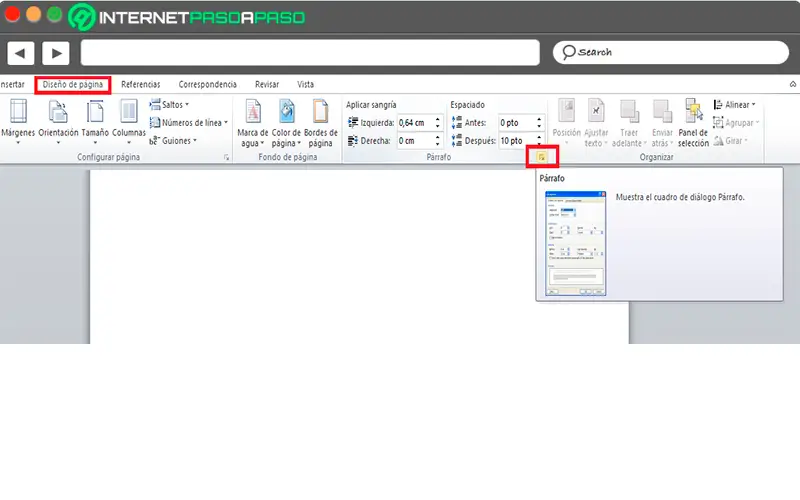800x500 pixels.
Task: Click the Marca de agua button
Action: pos(253,123)
